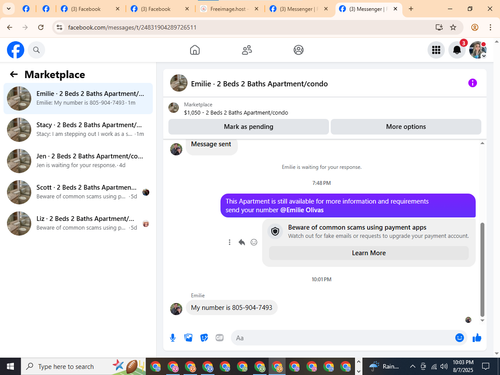Click the chat scroll up arrow

482,143
